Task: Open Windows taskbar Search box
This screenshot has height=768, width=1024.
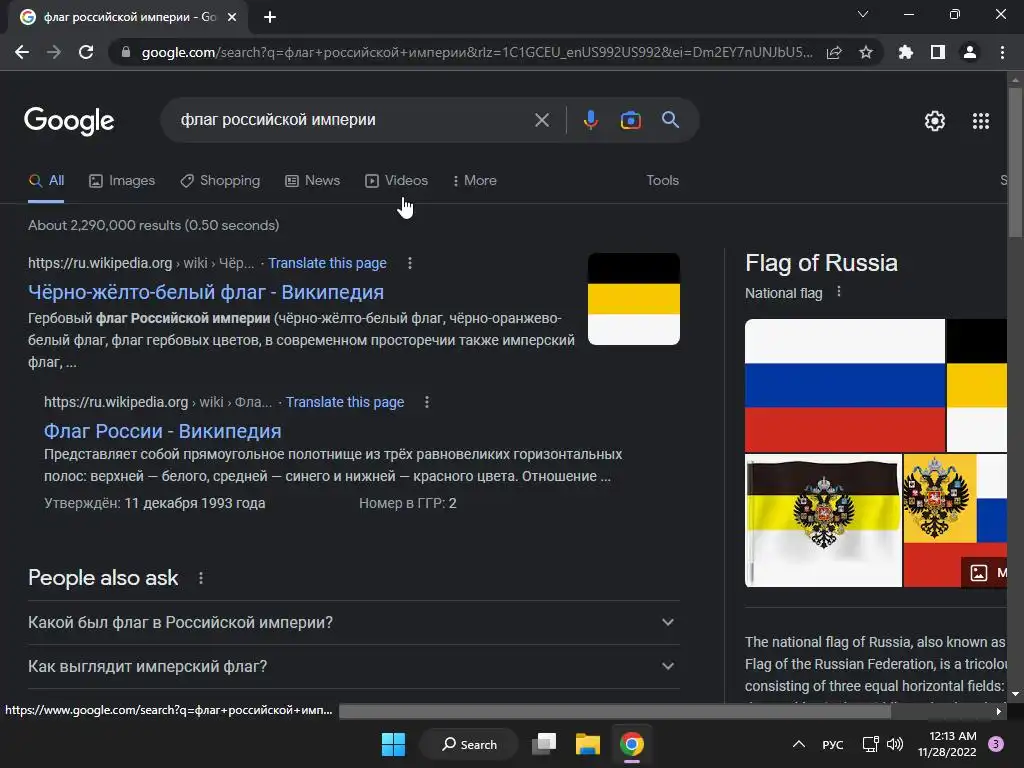Action: click(469, 744)
